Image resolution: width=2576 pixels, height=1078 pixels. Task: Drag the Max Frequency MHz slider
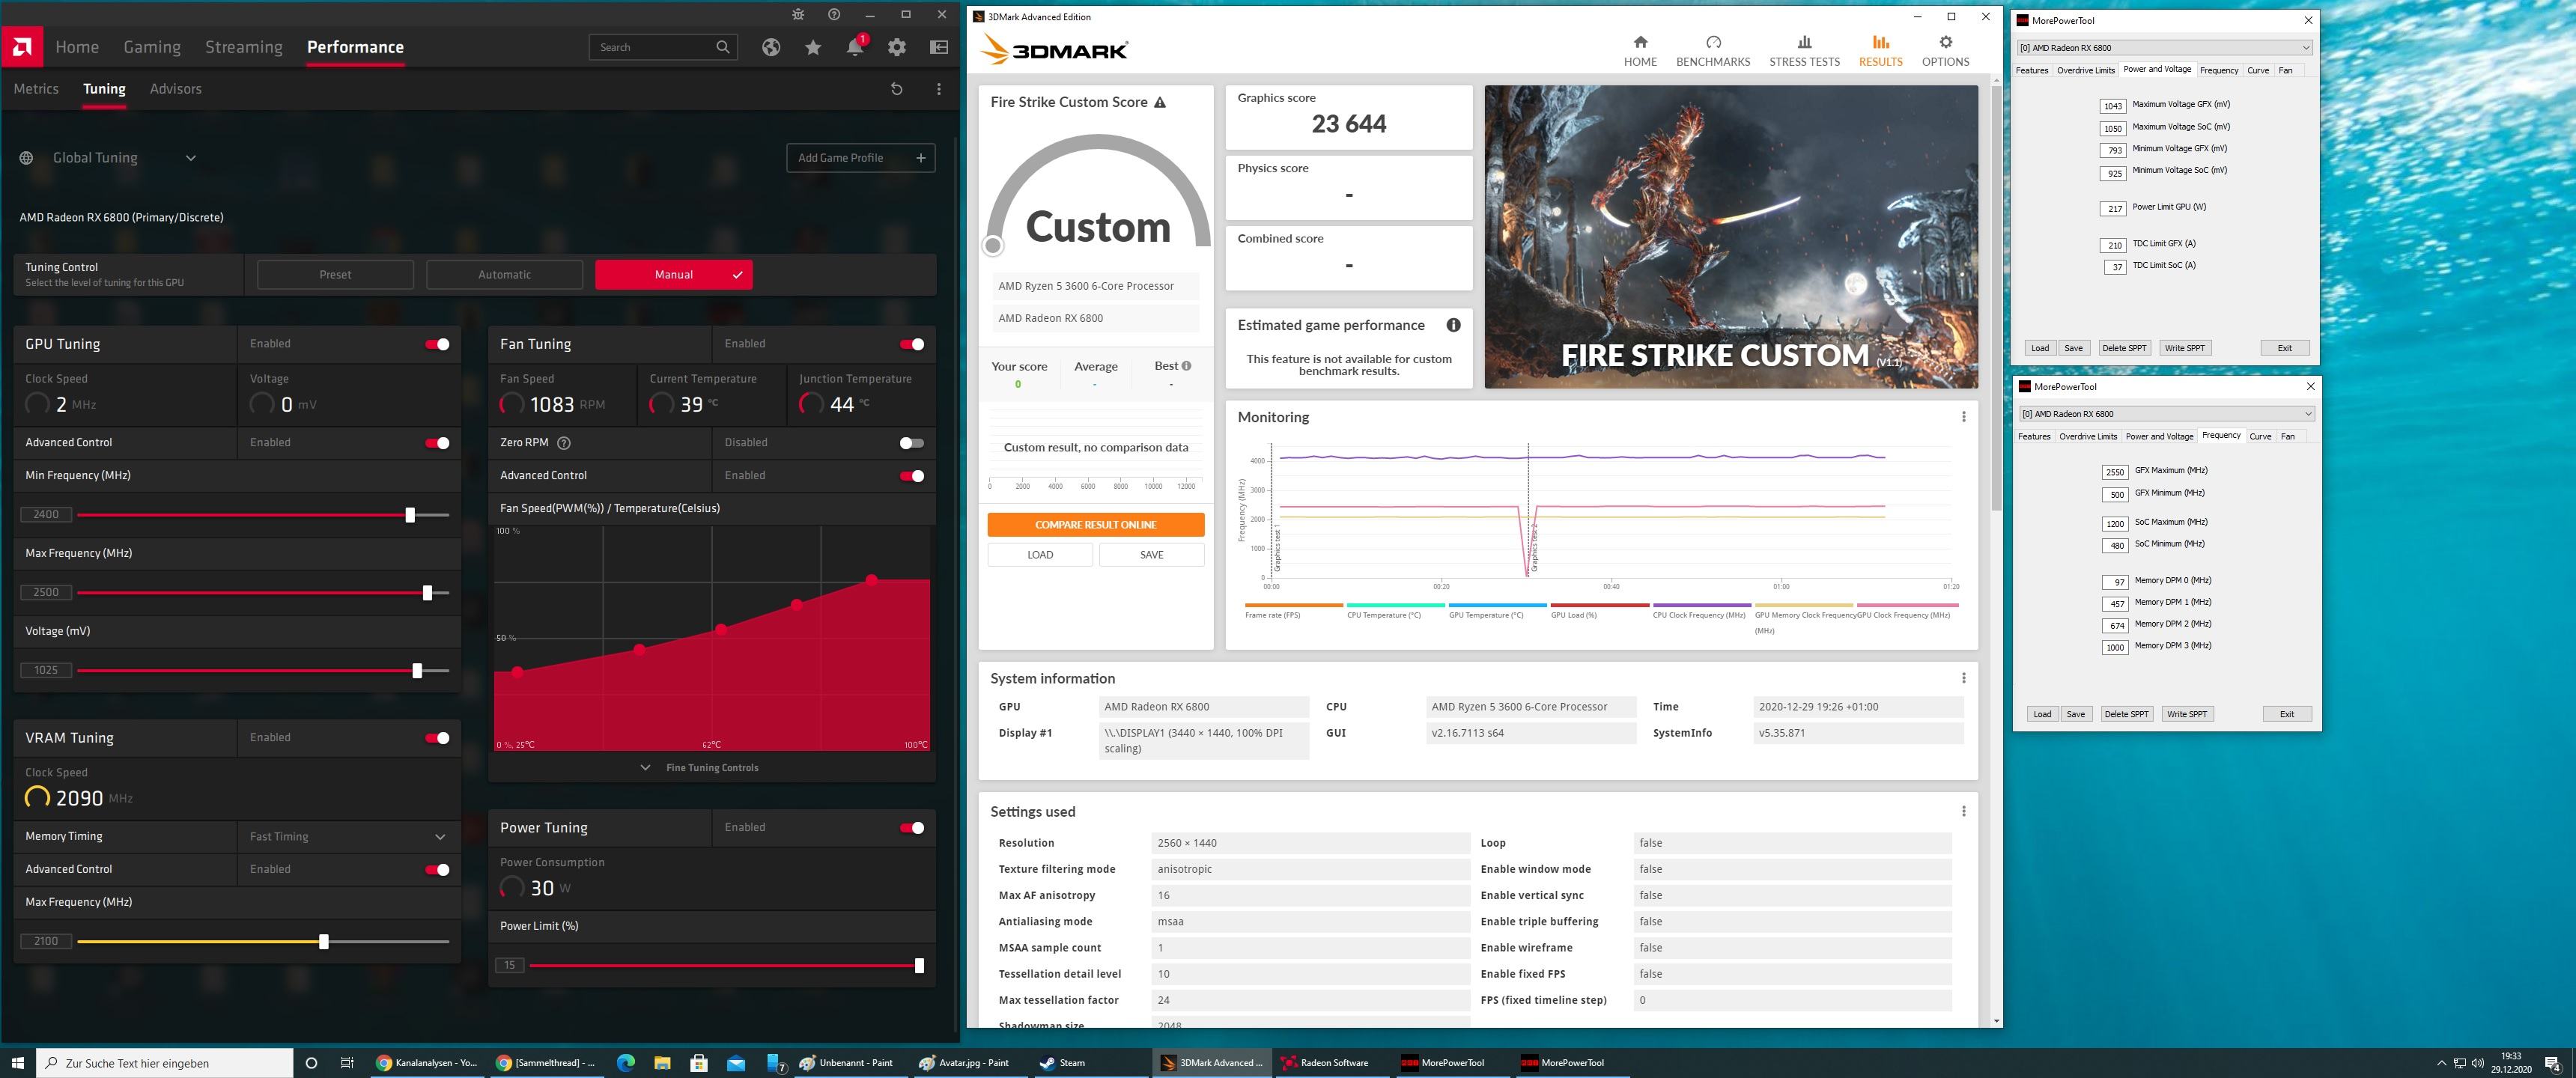[x=427, y=591]
